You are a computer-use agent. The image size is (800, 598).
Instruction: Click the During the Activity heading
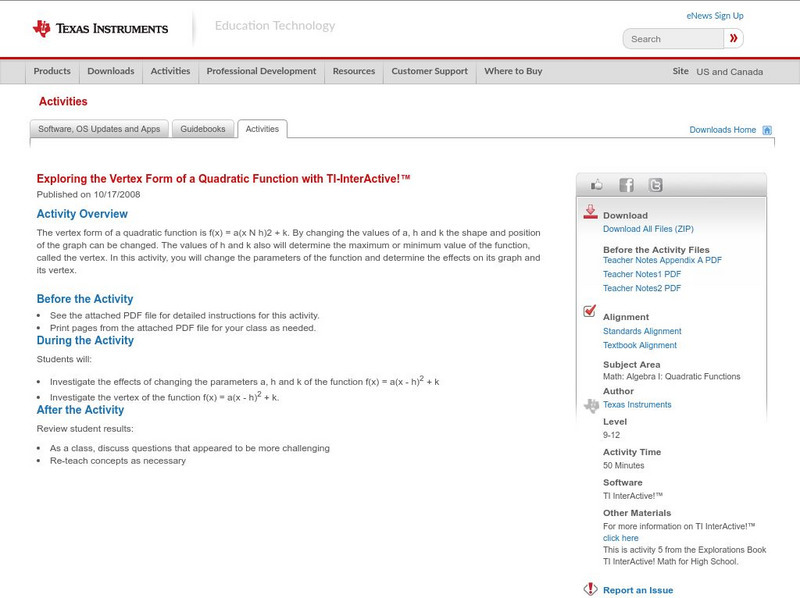click(x=85, y=341)
